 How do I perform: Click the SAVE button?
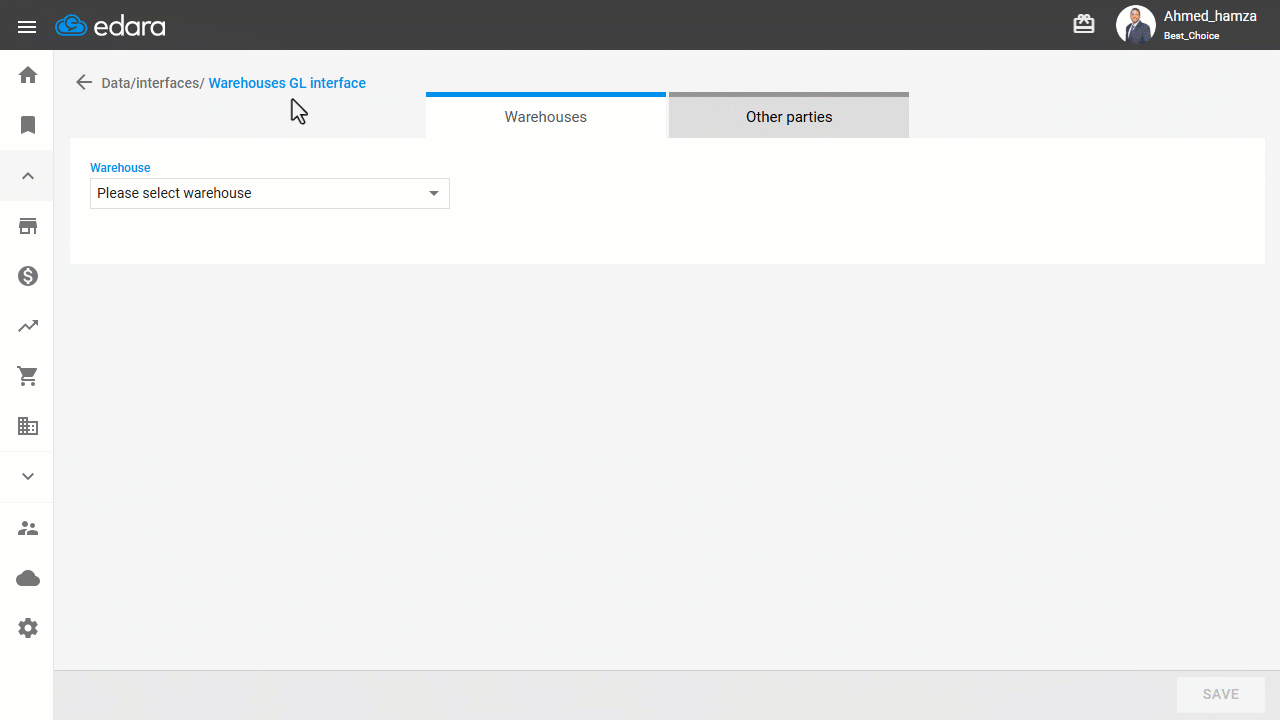[x=1221, y=694]
